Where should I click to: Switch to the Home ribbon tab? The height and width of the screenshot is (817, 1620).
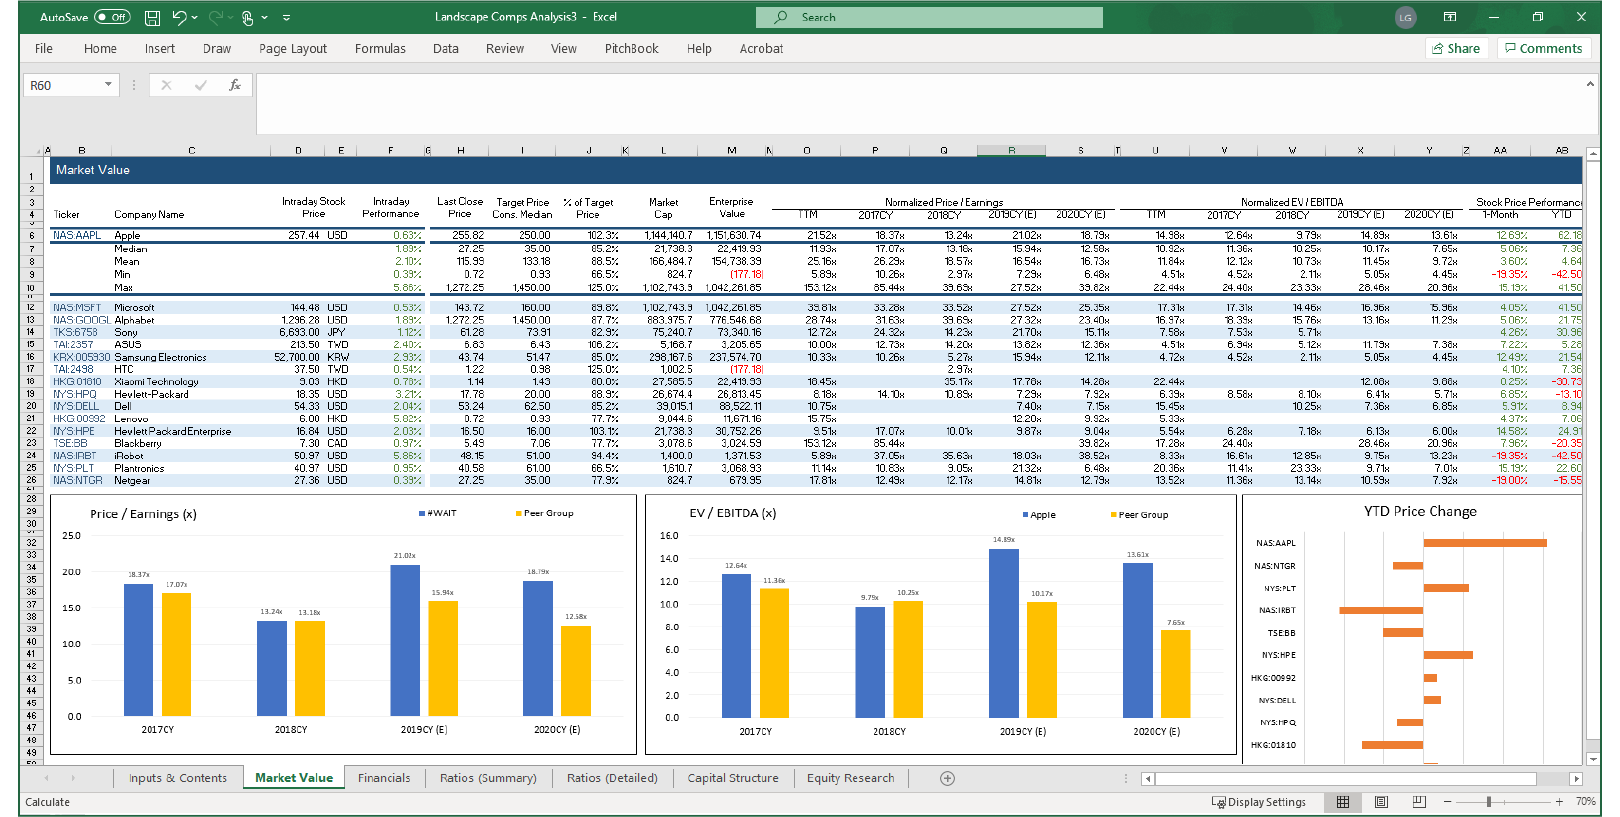(100, 48)
